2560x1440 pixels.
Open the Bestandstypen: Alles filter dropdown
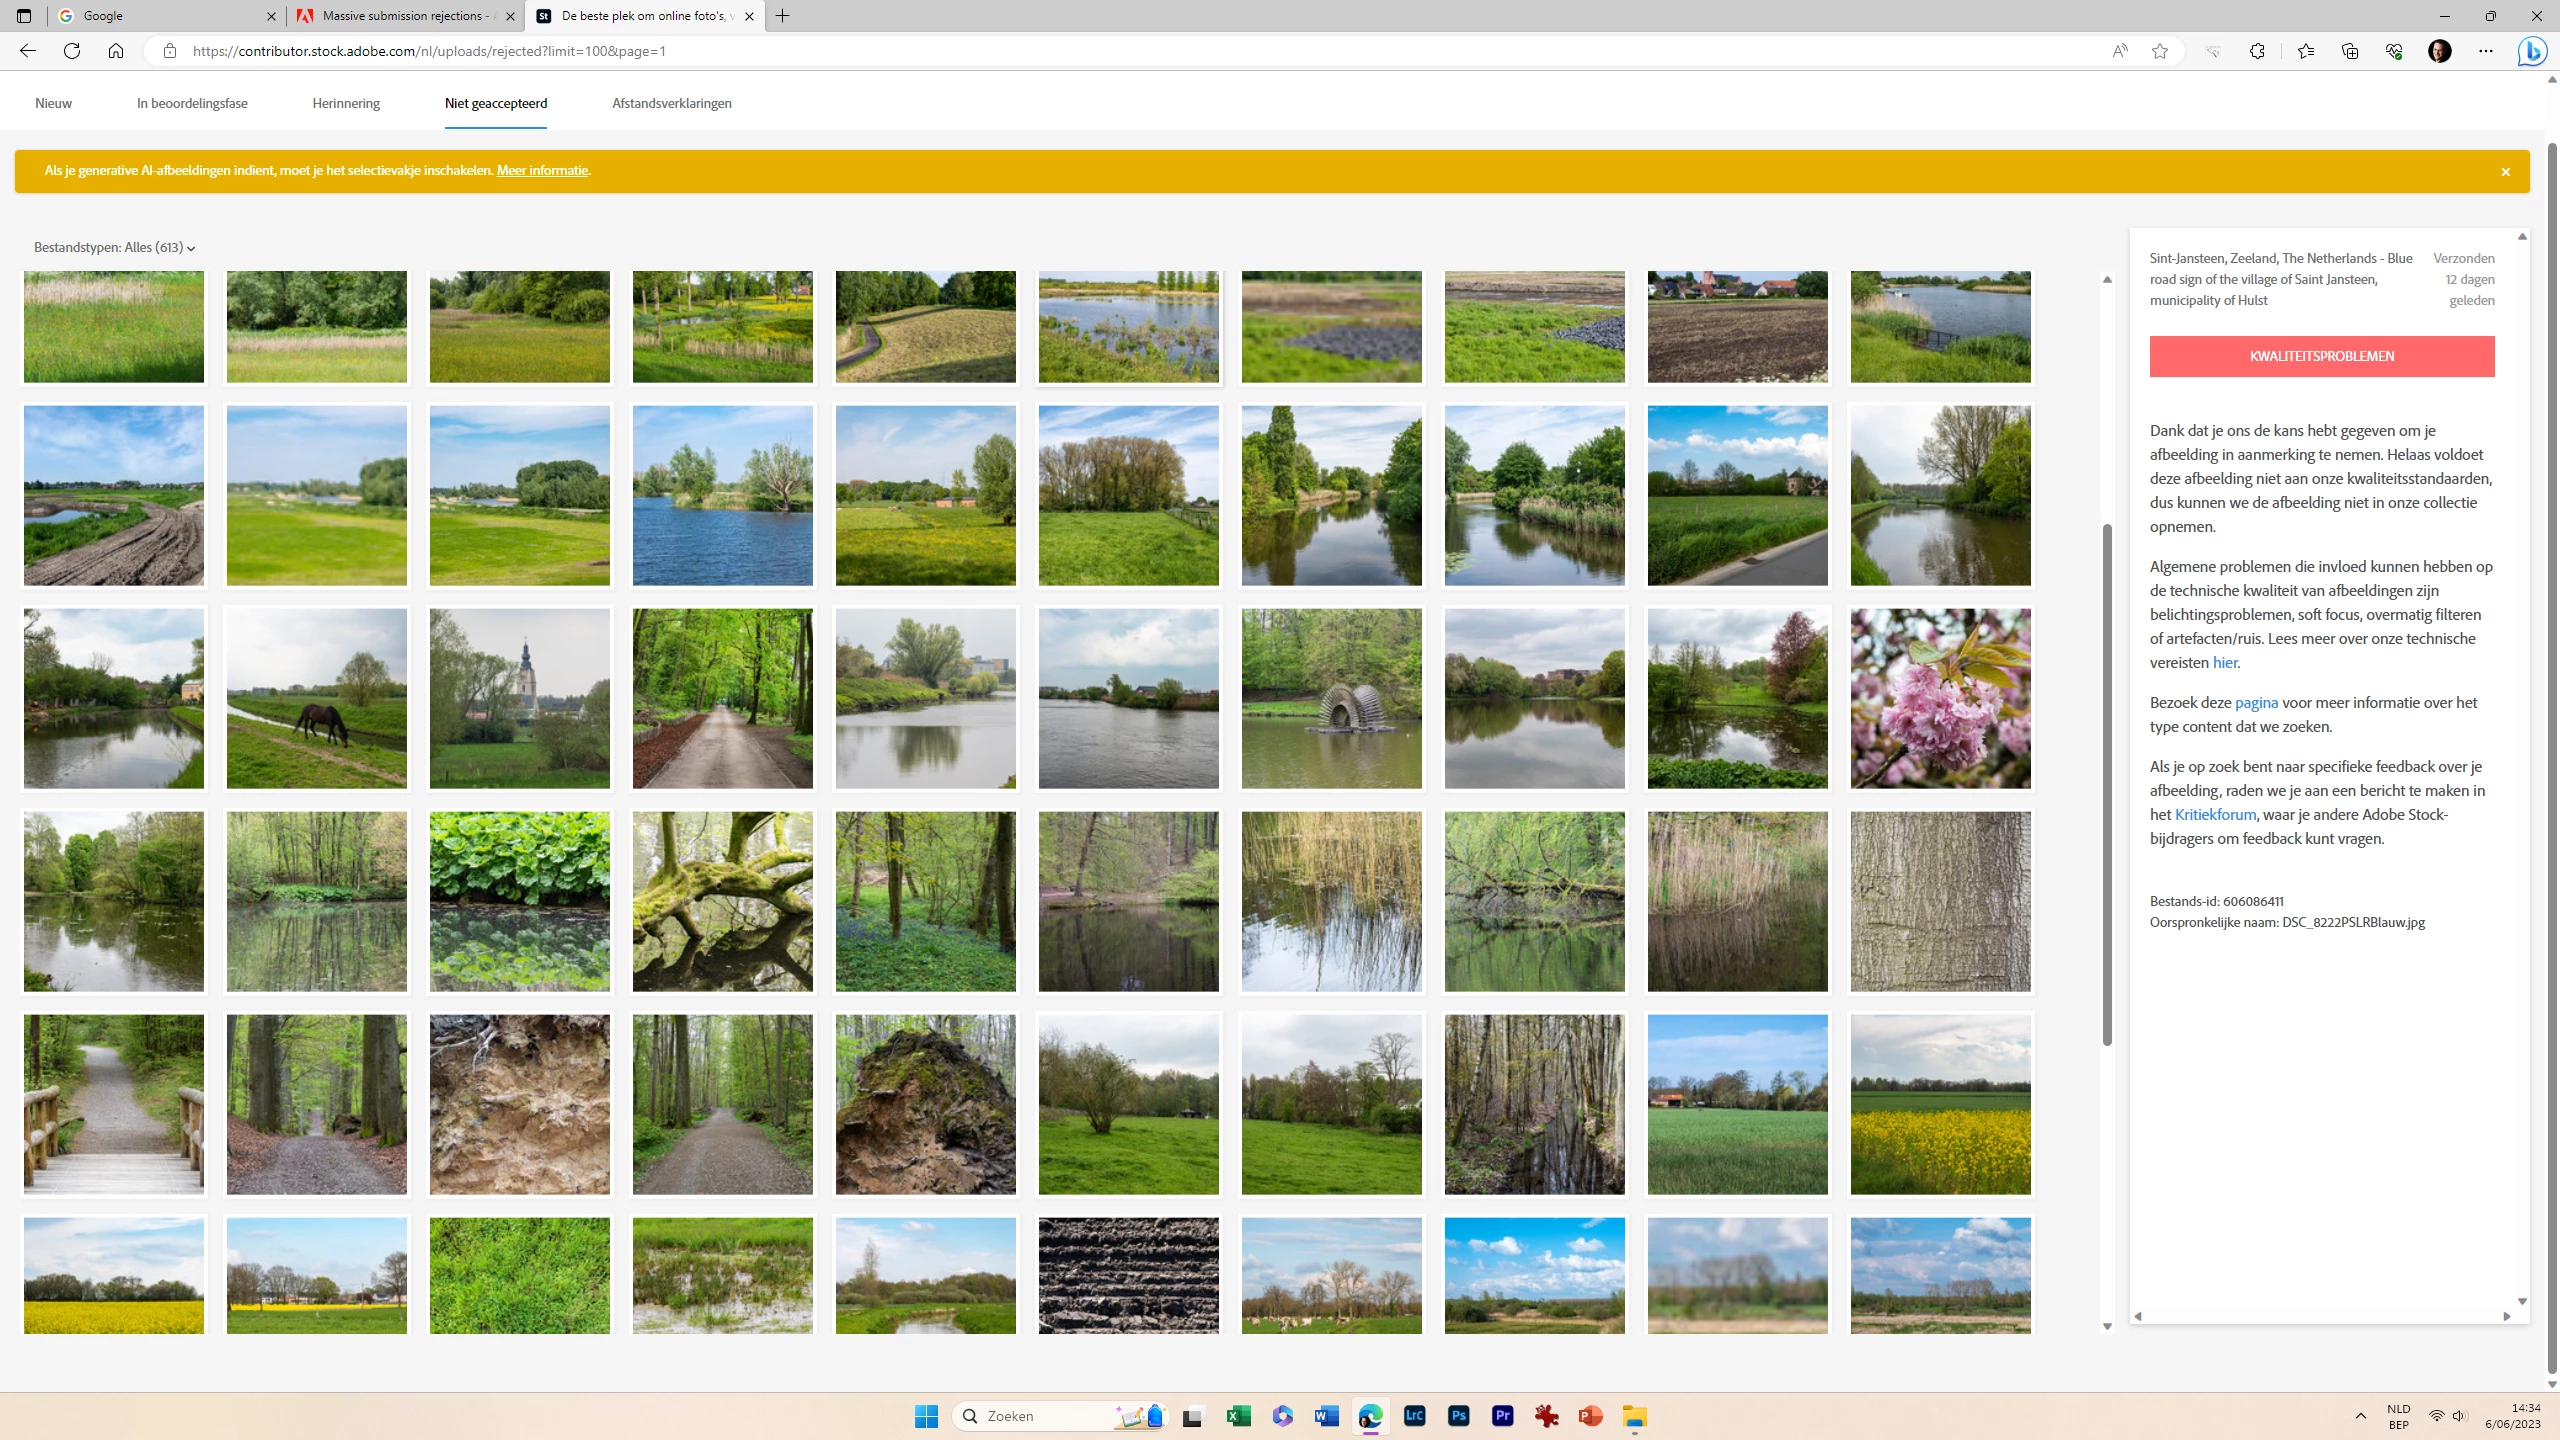coord(114,248)
